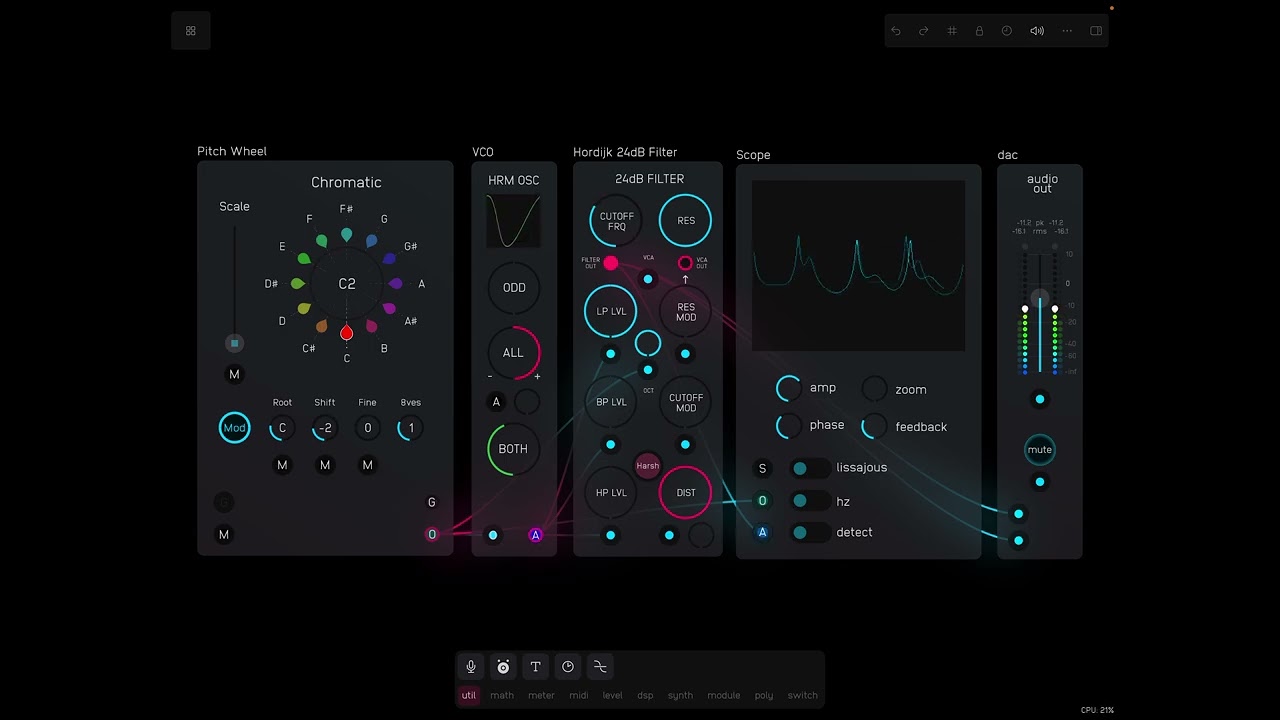The image size is (1280, 720).
Task: Toggle the detect switch in Scope
Action: (x=809, y=533)
